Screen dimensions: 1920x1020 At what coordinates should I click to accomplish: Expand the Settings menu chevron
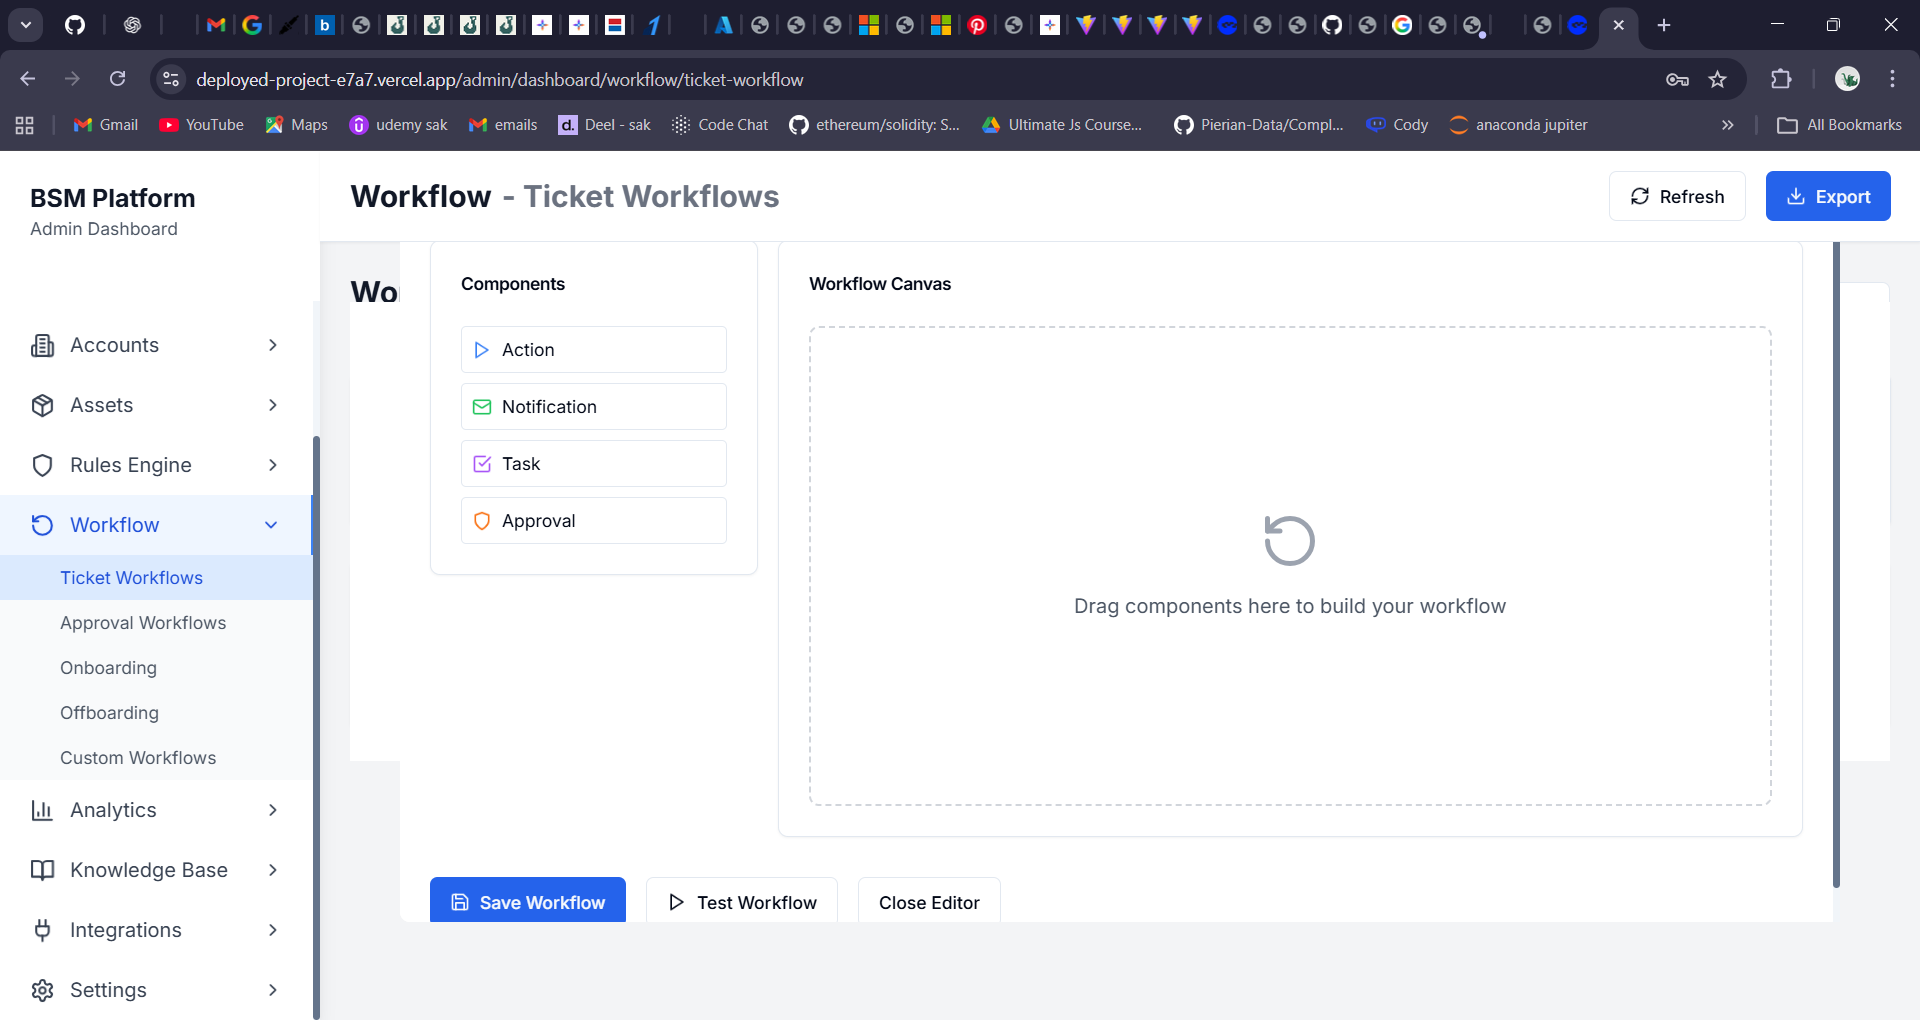(273, 990)
